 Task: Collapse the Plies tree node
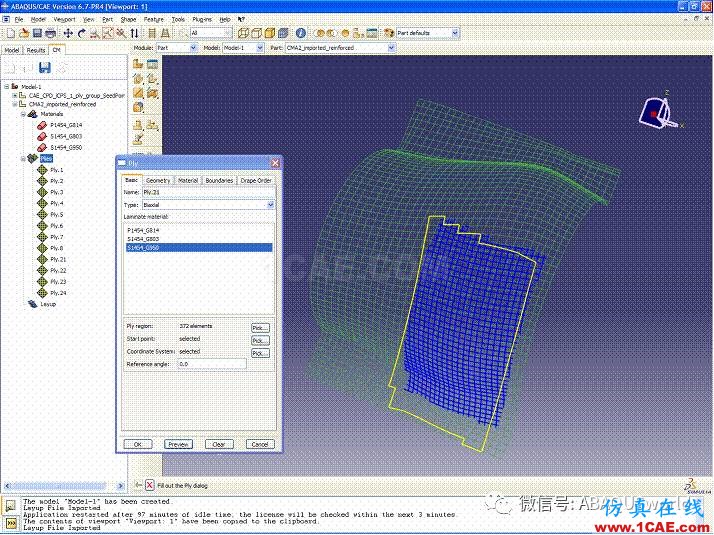pos(23,158)
